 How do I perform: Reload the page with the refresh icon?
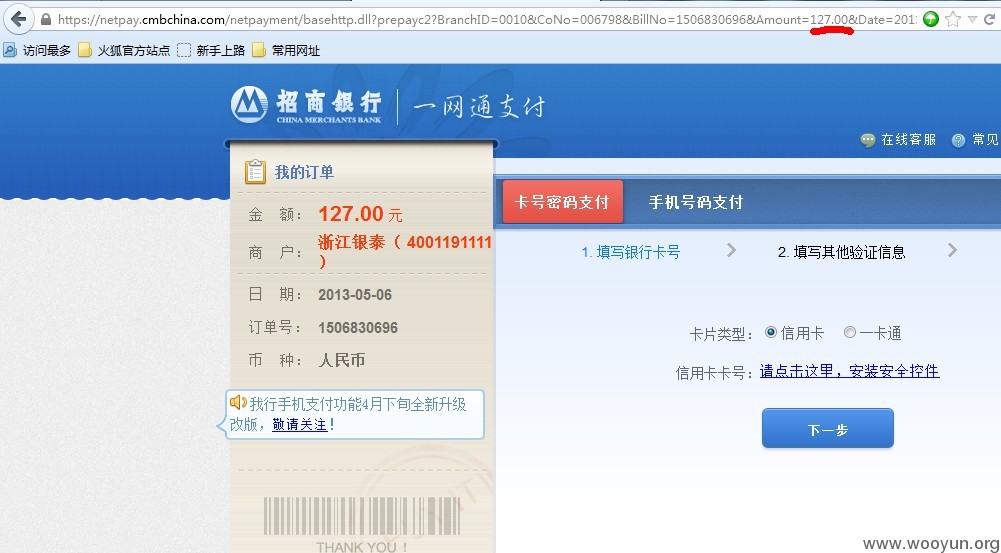click(990, 19)
